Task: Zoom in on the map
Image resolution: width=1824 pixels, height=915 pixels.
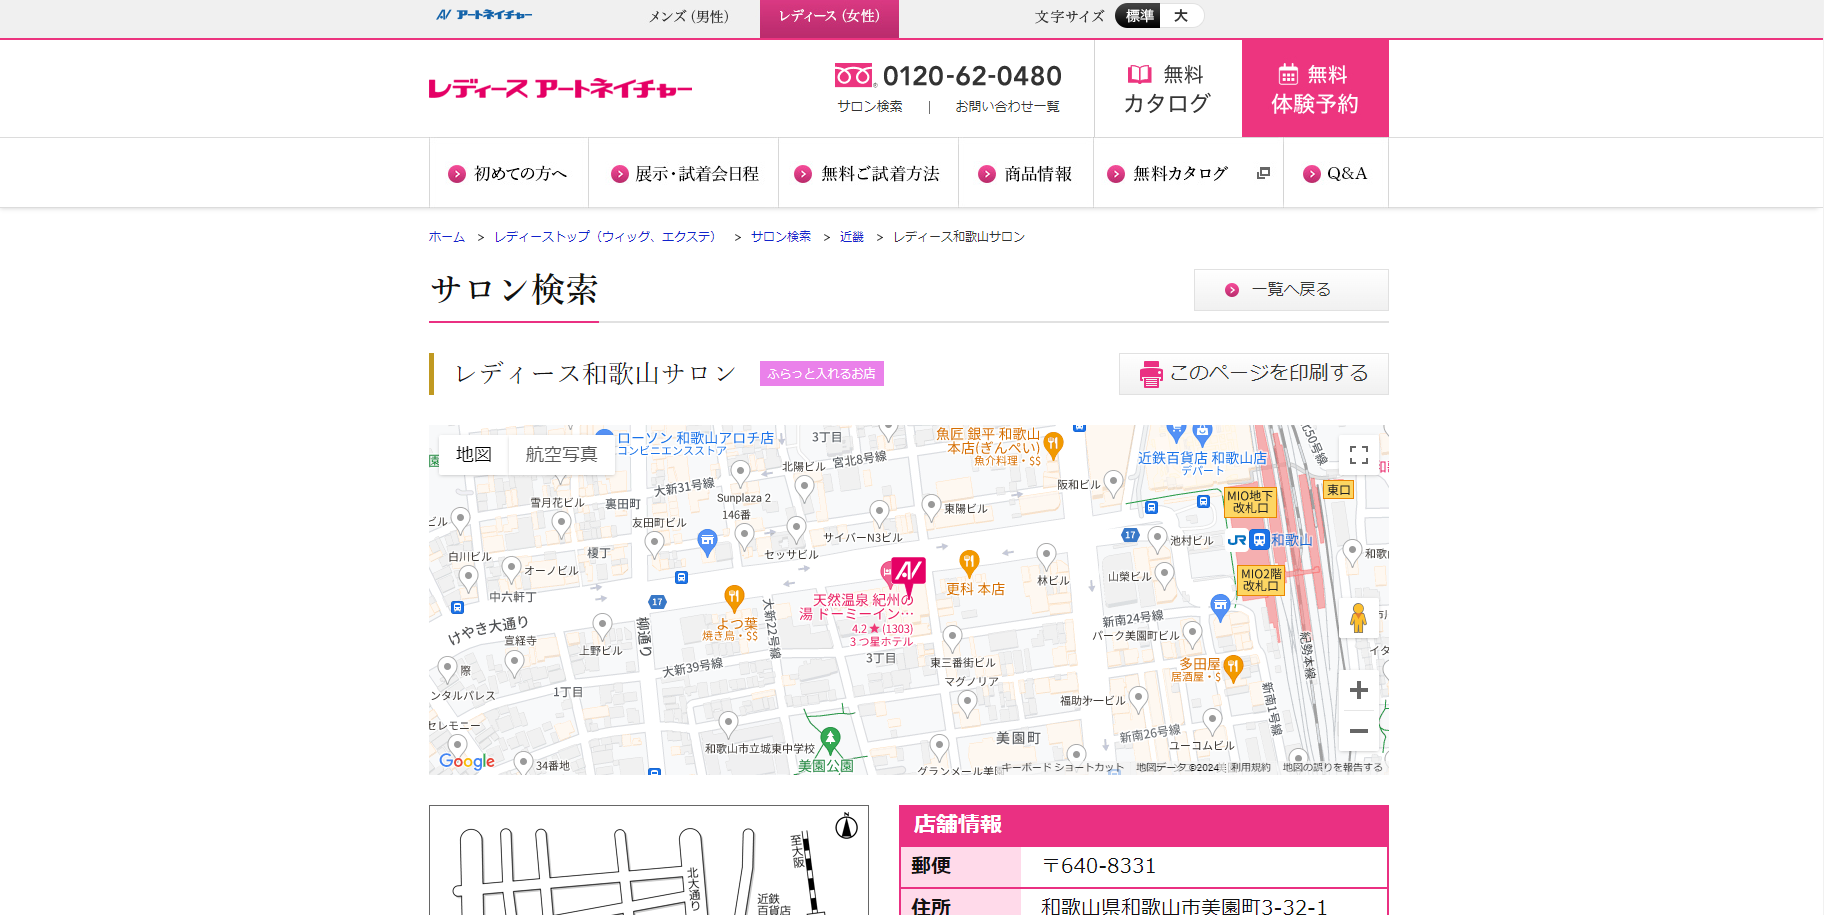Action: coord(1359,690)
